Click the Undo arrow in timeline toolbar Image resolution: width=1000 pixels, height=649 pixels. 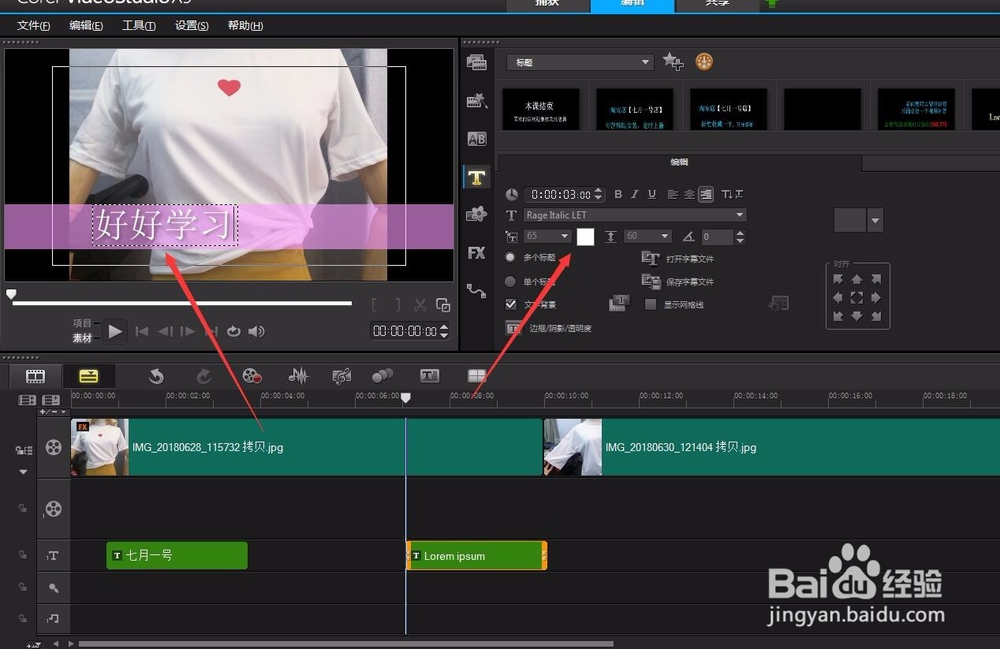[x=156, y=376]
